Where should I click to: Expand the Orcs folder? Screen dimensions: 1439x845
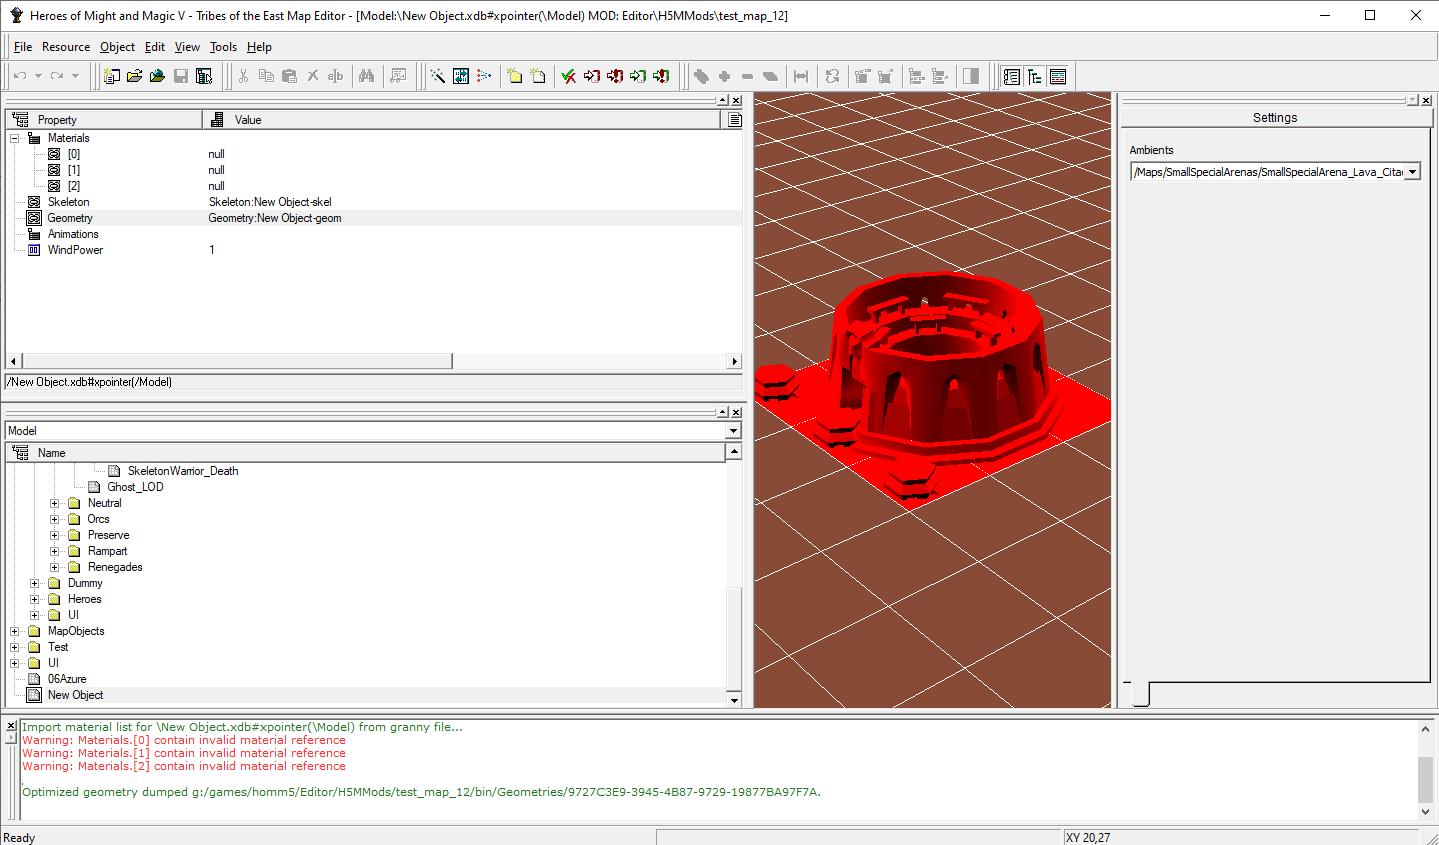coord(55,519)
